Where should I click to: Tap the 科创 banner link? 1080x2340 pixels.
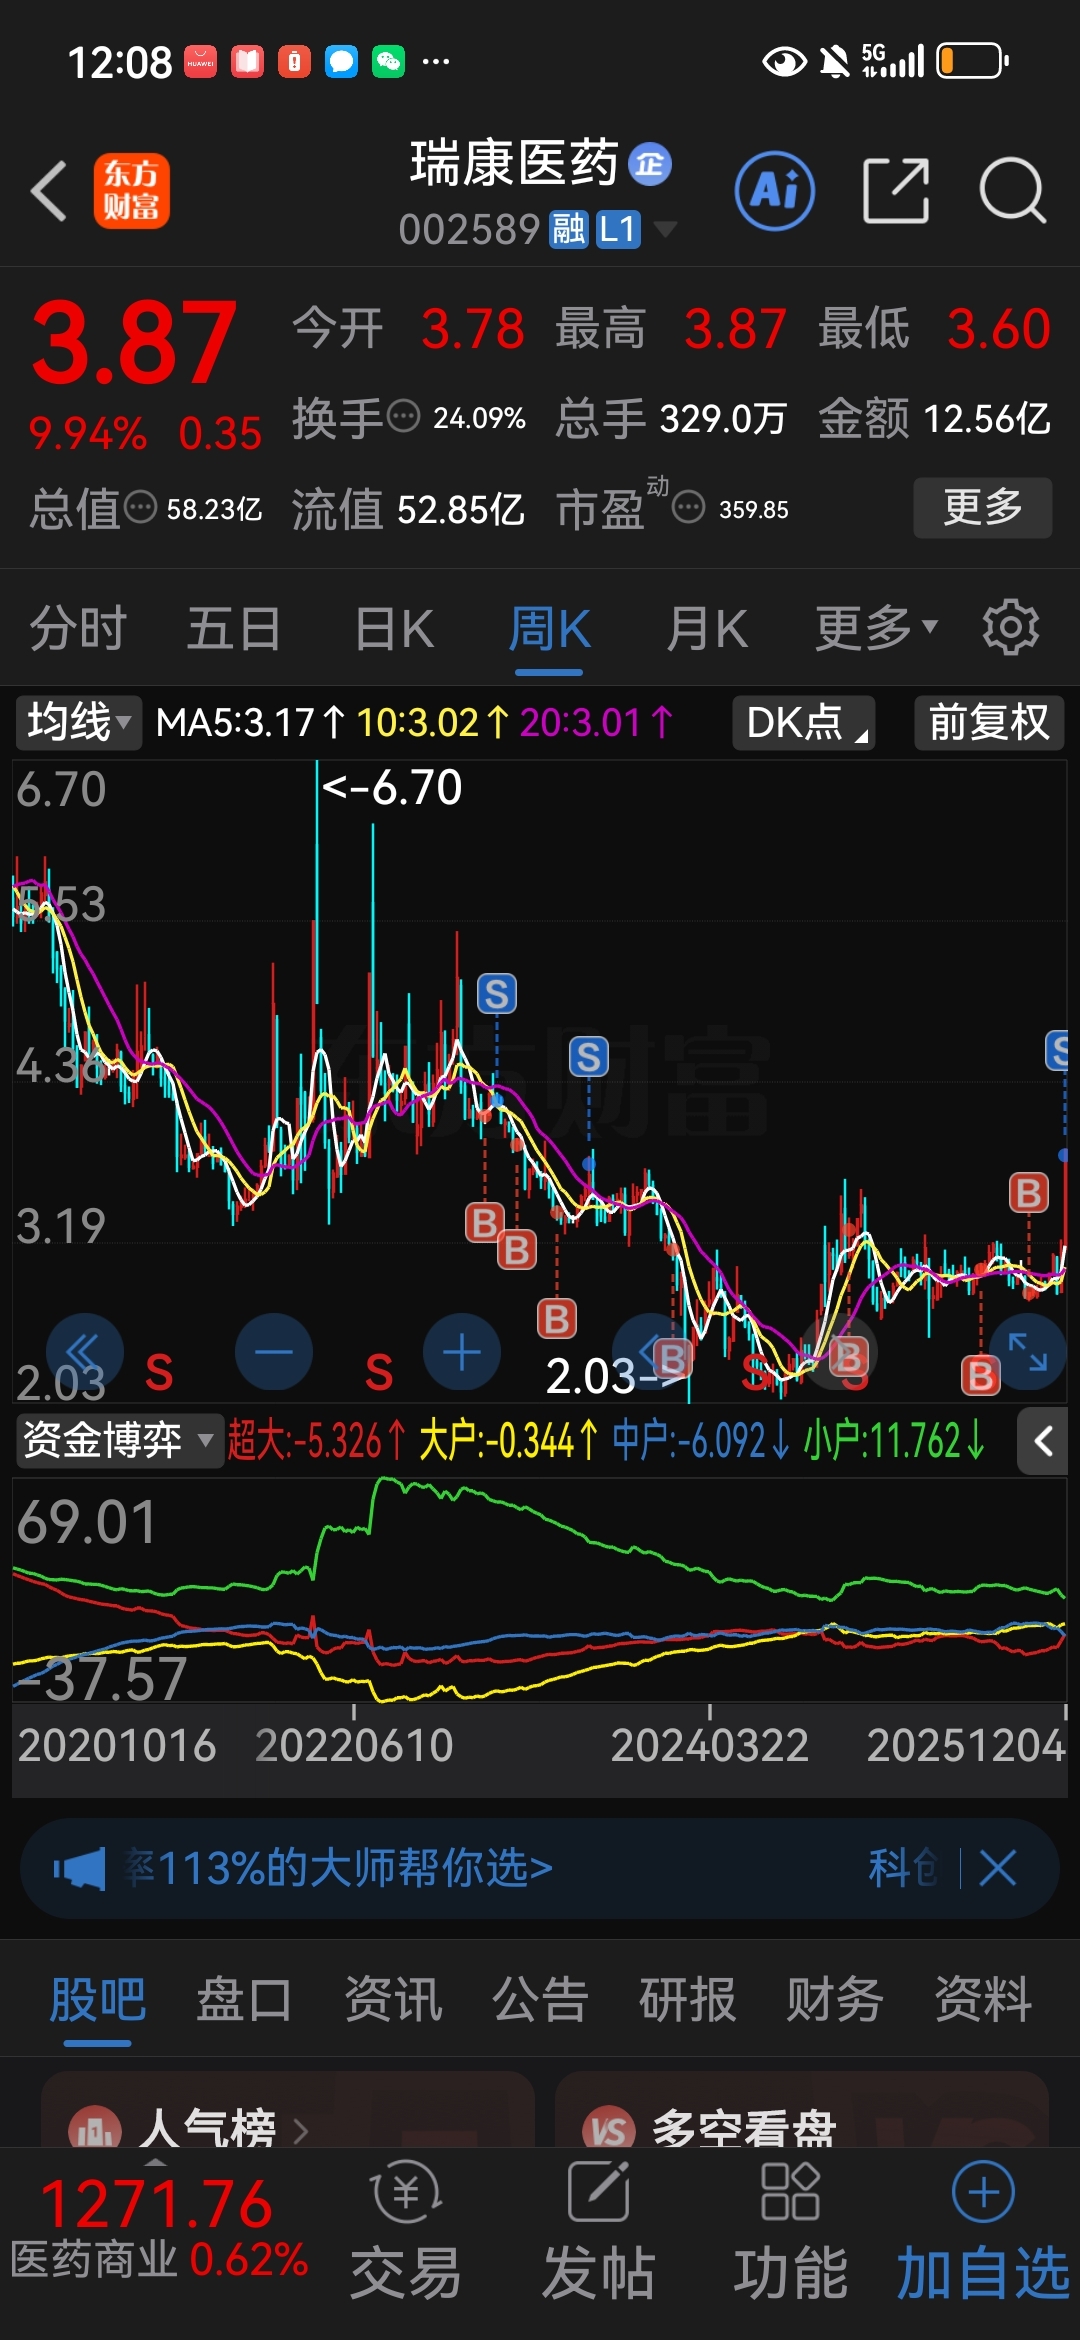pyautogui.click(x=902, y=1868)
